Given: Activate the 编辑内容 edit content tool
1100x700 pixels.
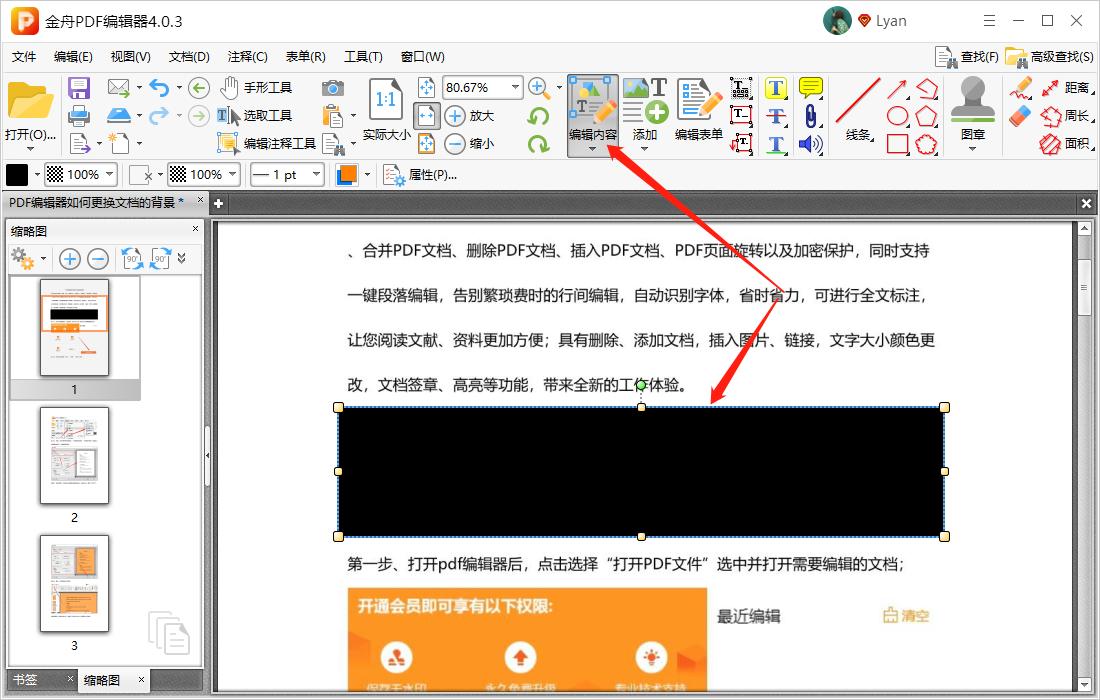Looking at the screenshot, I should click(x=590, y=113).
